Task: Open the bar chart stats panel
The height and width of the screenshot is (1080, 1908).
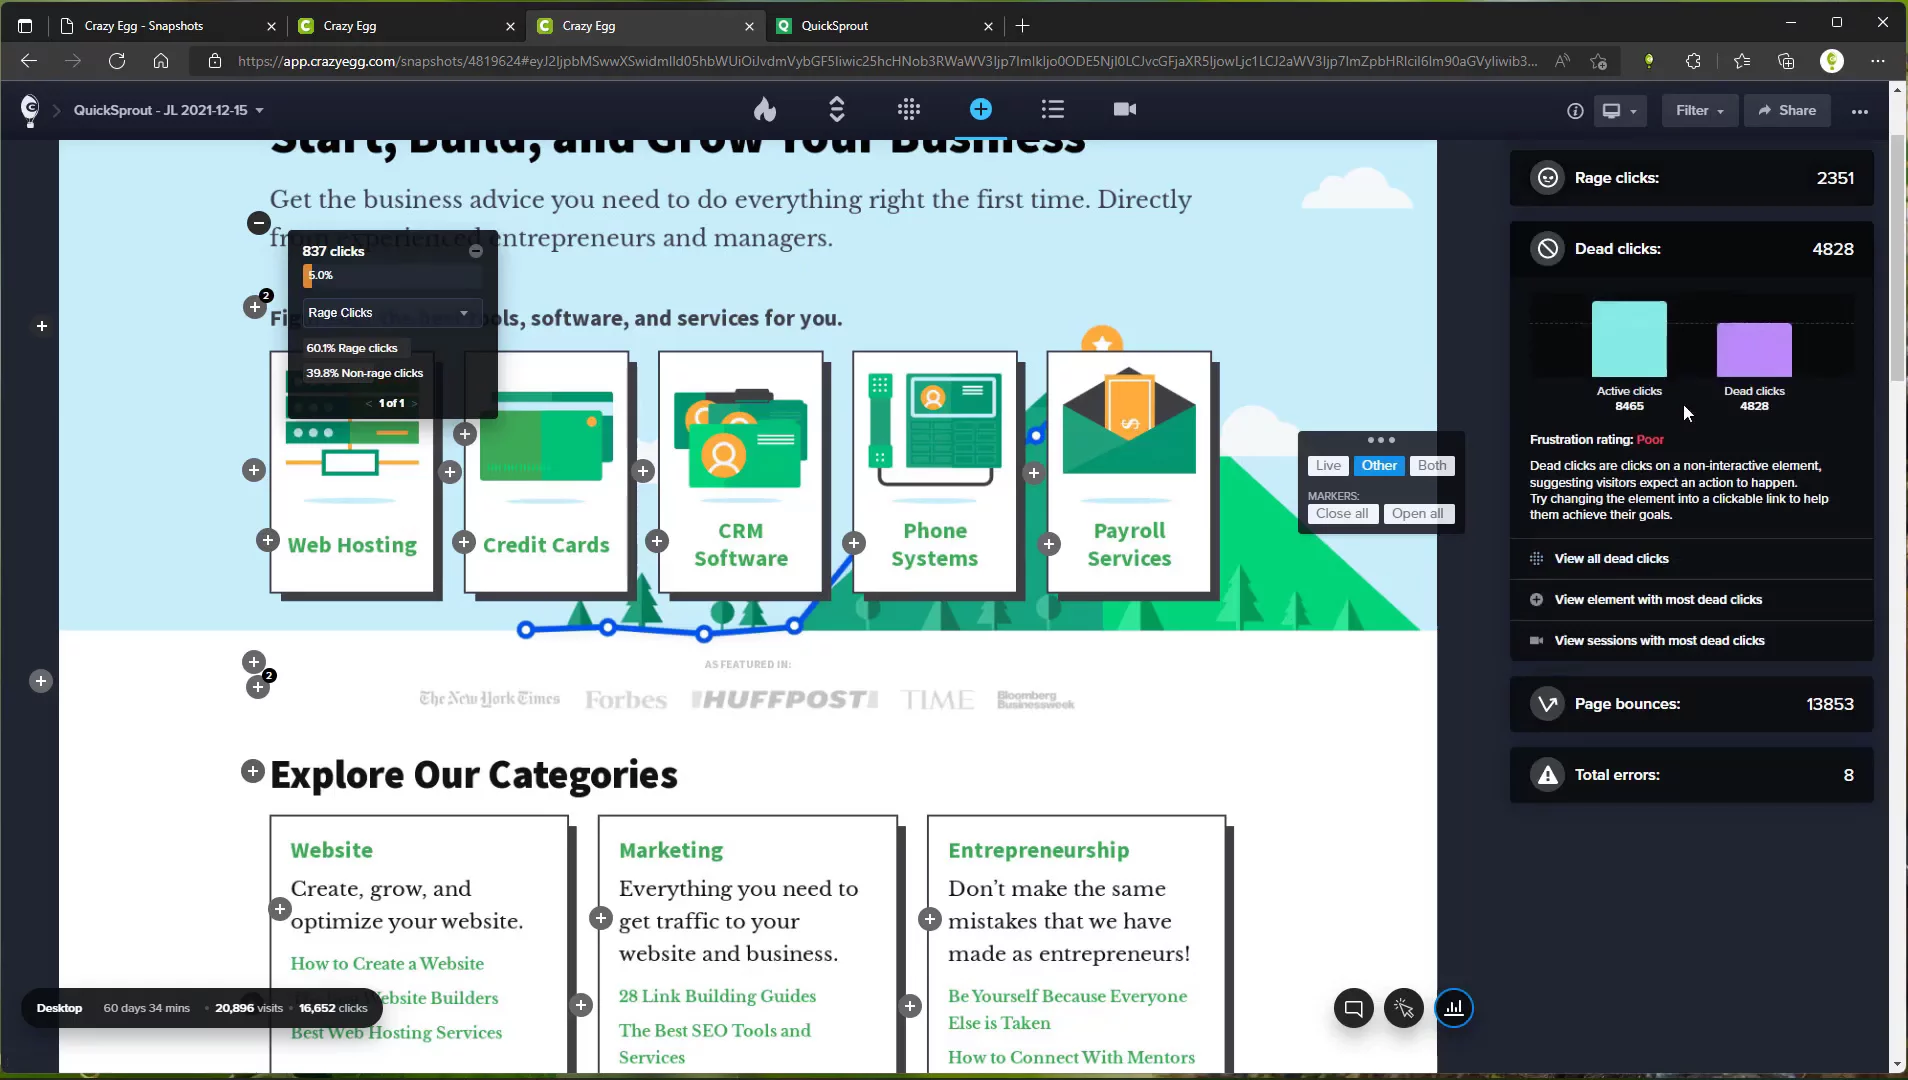Action: click(1453, 1008)
